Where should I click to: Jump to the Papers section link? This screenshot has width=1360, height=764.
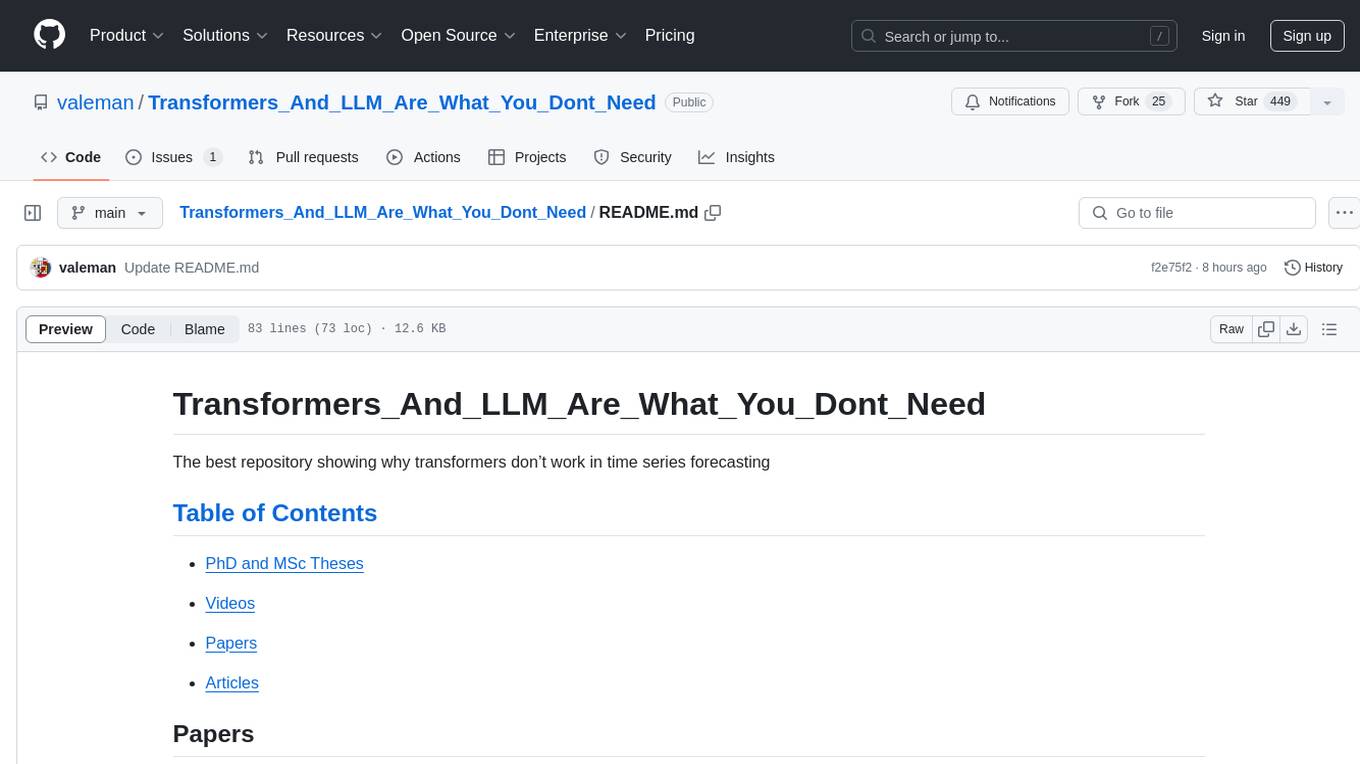(x=231, y=643)
